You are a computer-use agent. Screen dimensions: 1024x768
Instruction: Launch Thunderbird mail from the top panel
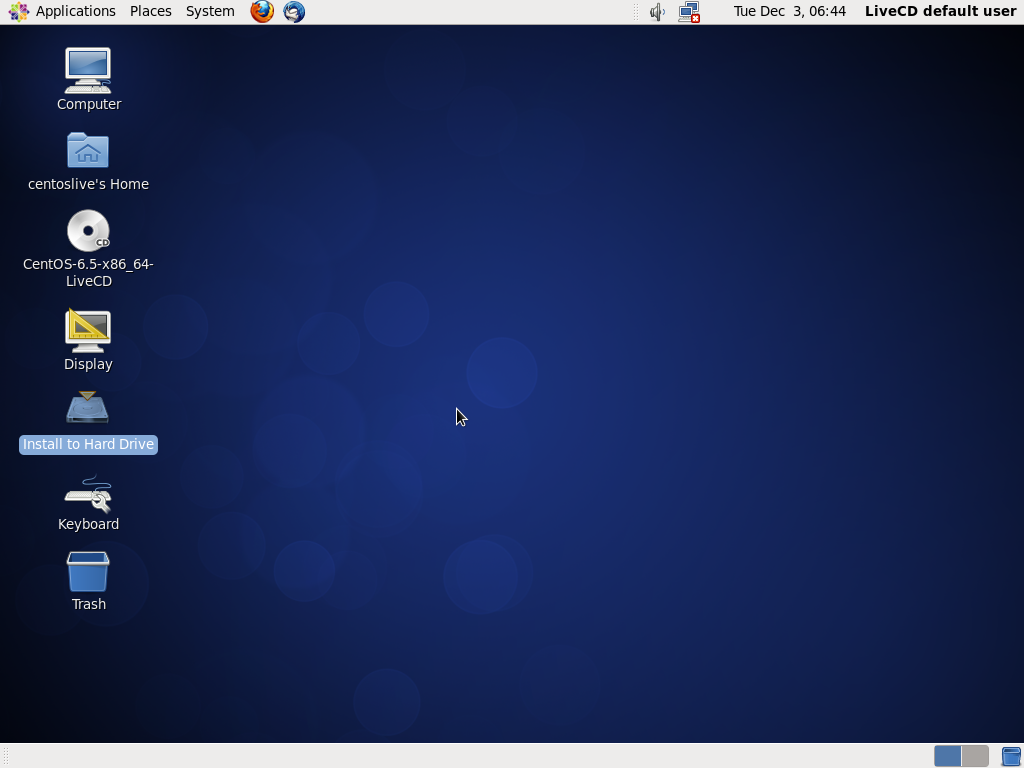point(294,12)
